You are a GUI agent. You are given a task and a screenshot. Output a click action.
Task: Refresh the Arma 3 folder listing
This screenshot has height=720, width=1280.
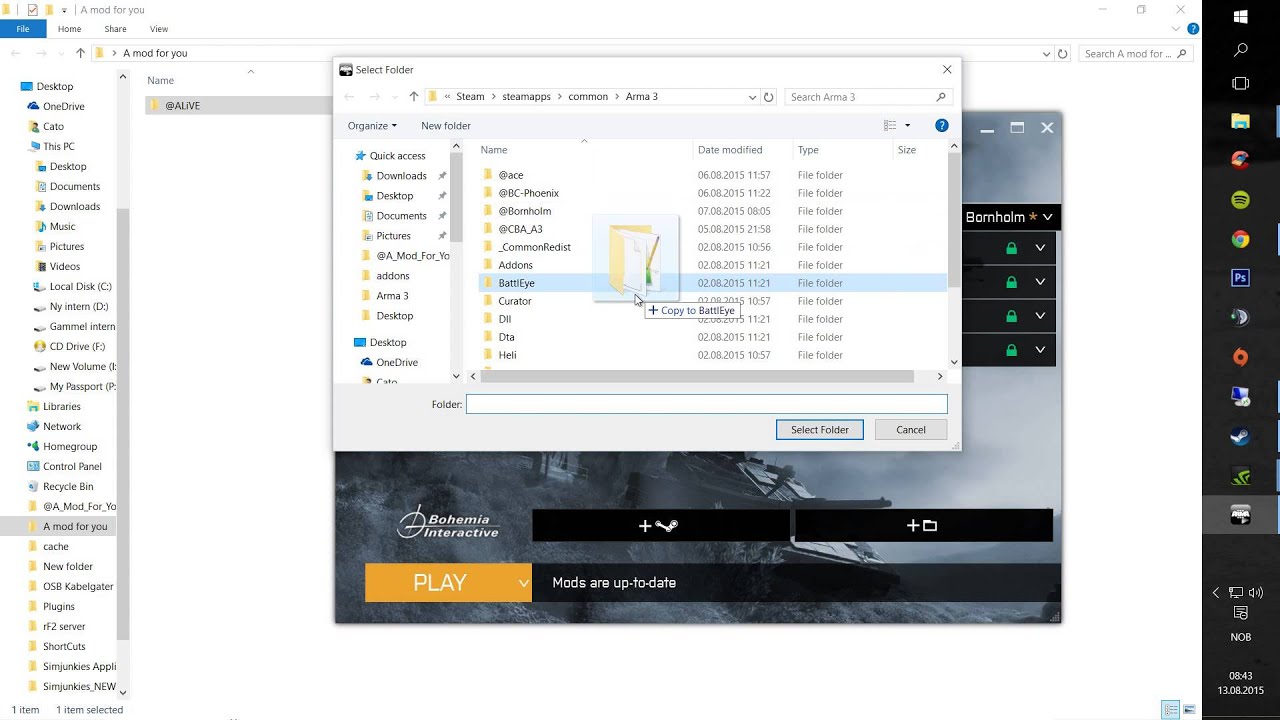pyautogui.click(x=768, y=97)
